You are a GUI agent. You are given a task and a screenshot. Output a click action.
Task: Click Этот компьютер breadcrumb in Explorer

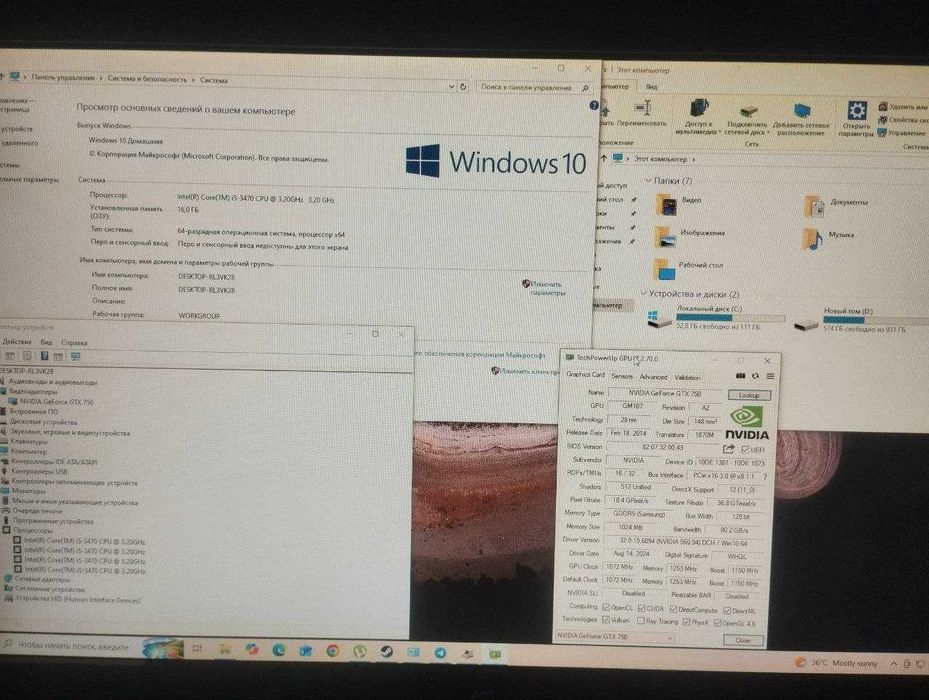click(x=661, y=159)
